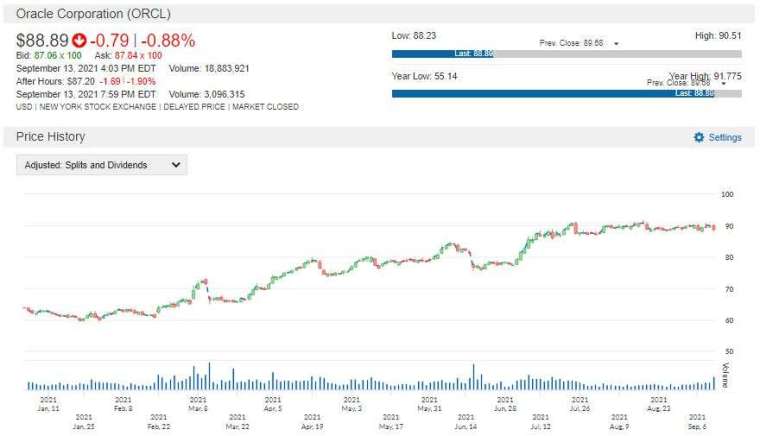The image size is (760, 436).
Task: Click the Oracle Corporation (ORCL) heading
Action: click(93, 14)
